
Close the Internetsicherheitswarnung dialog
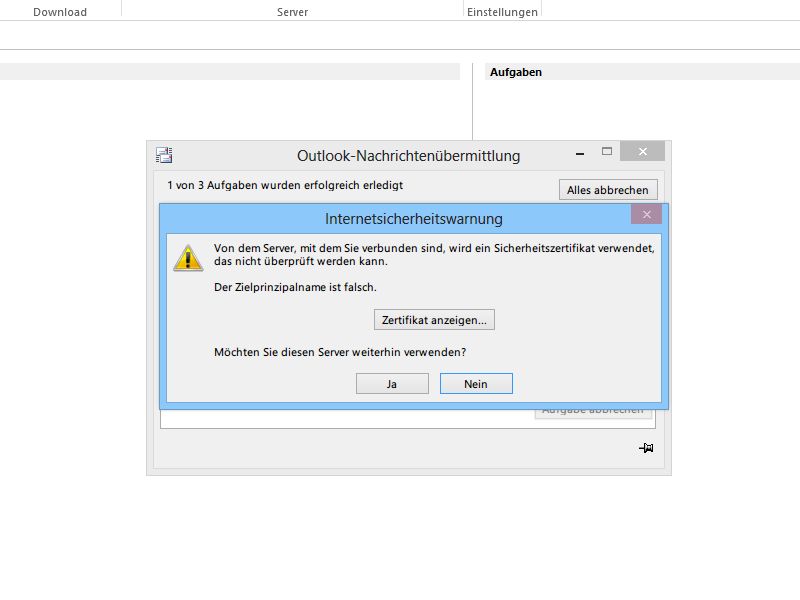click(646, 214)
